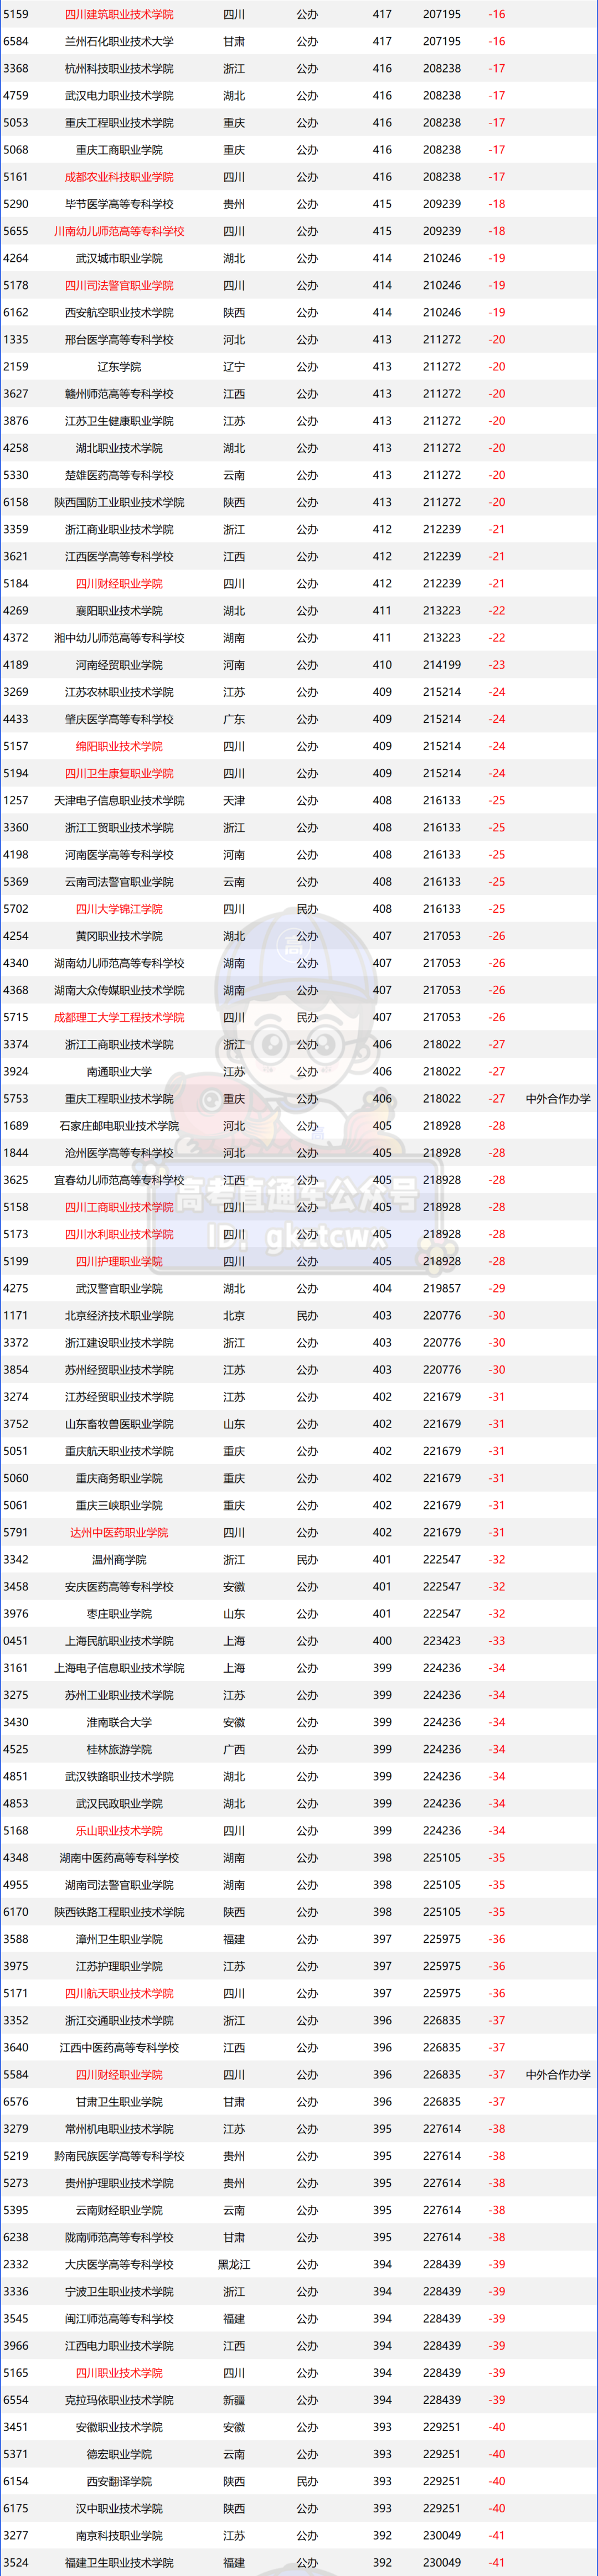Select 北京经济技术职业学院 name
This screenshot has width=598, height=2576.
(x=119, y=1315)
